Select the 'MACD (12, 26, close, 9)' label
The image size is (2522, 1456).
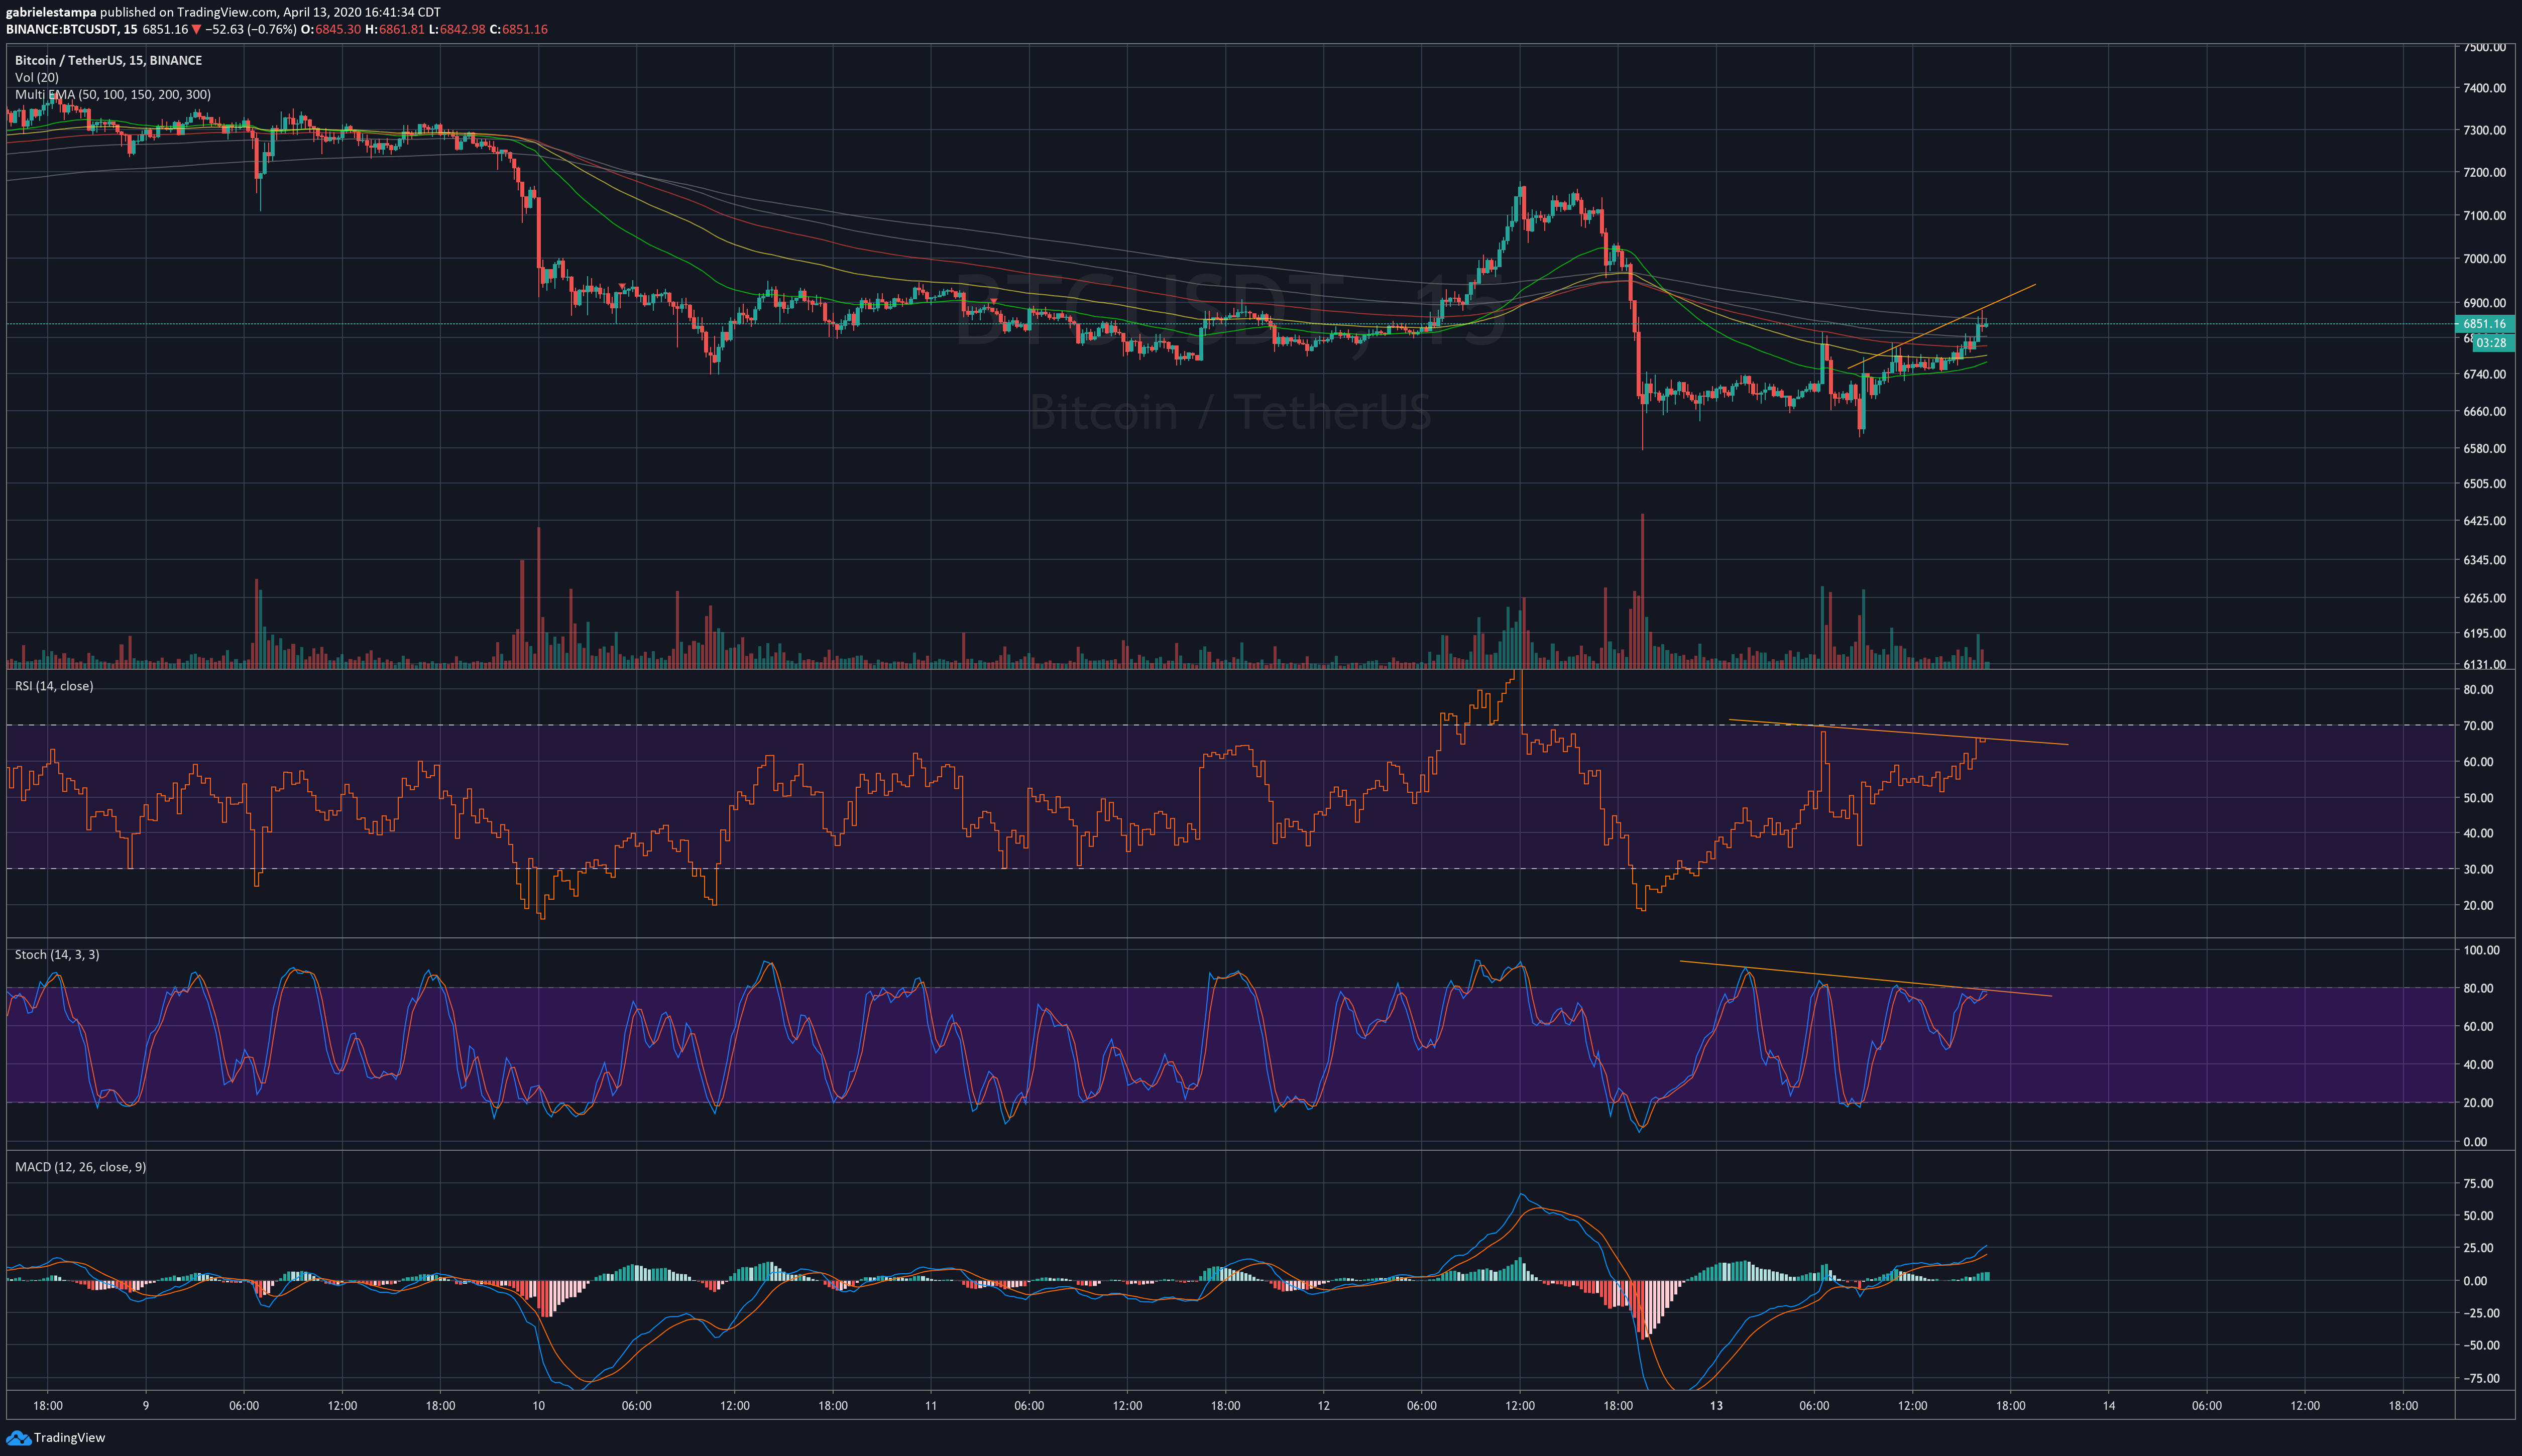[x=80, y=1167]
